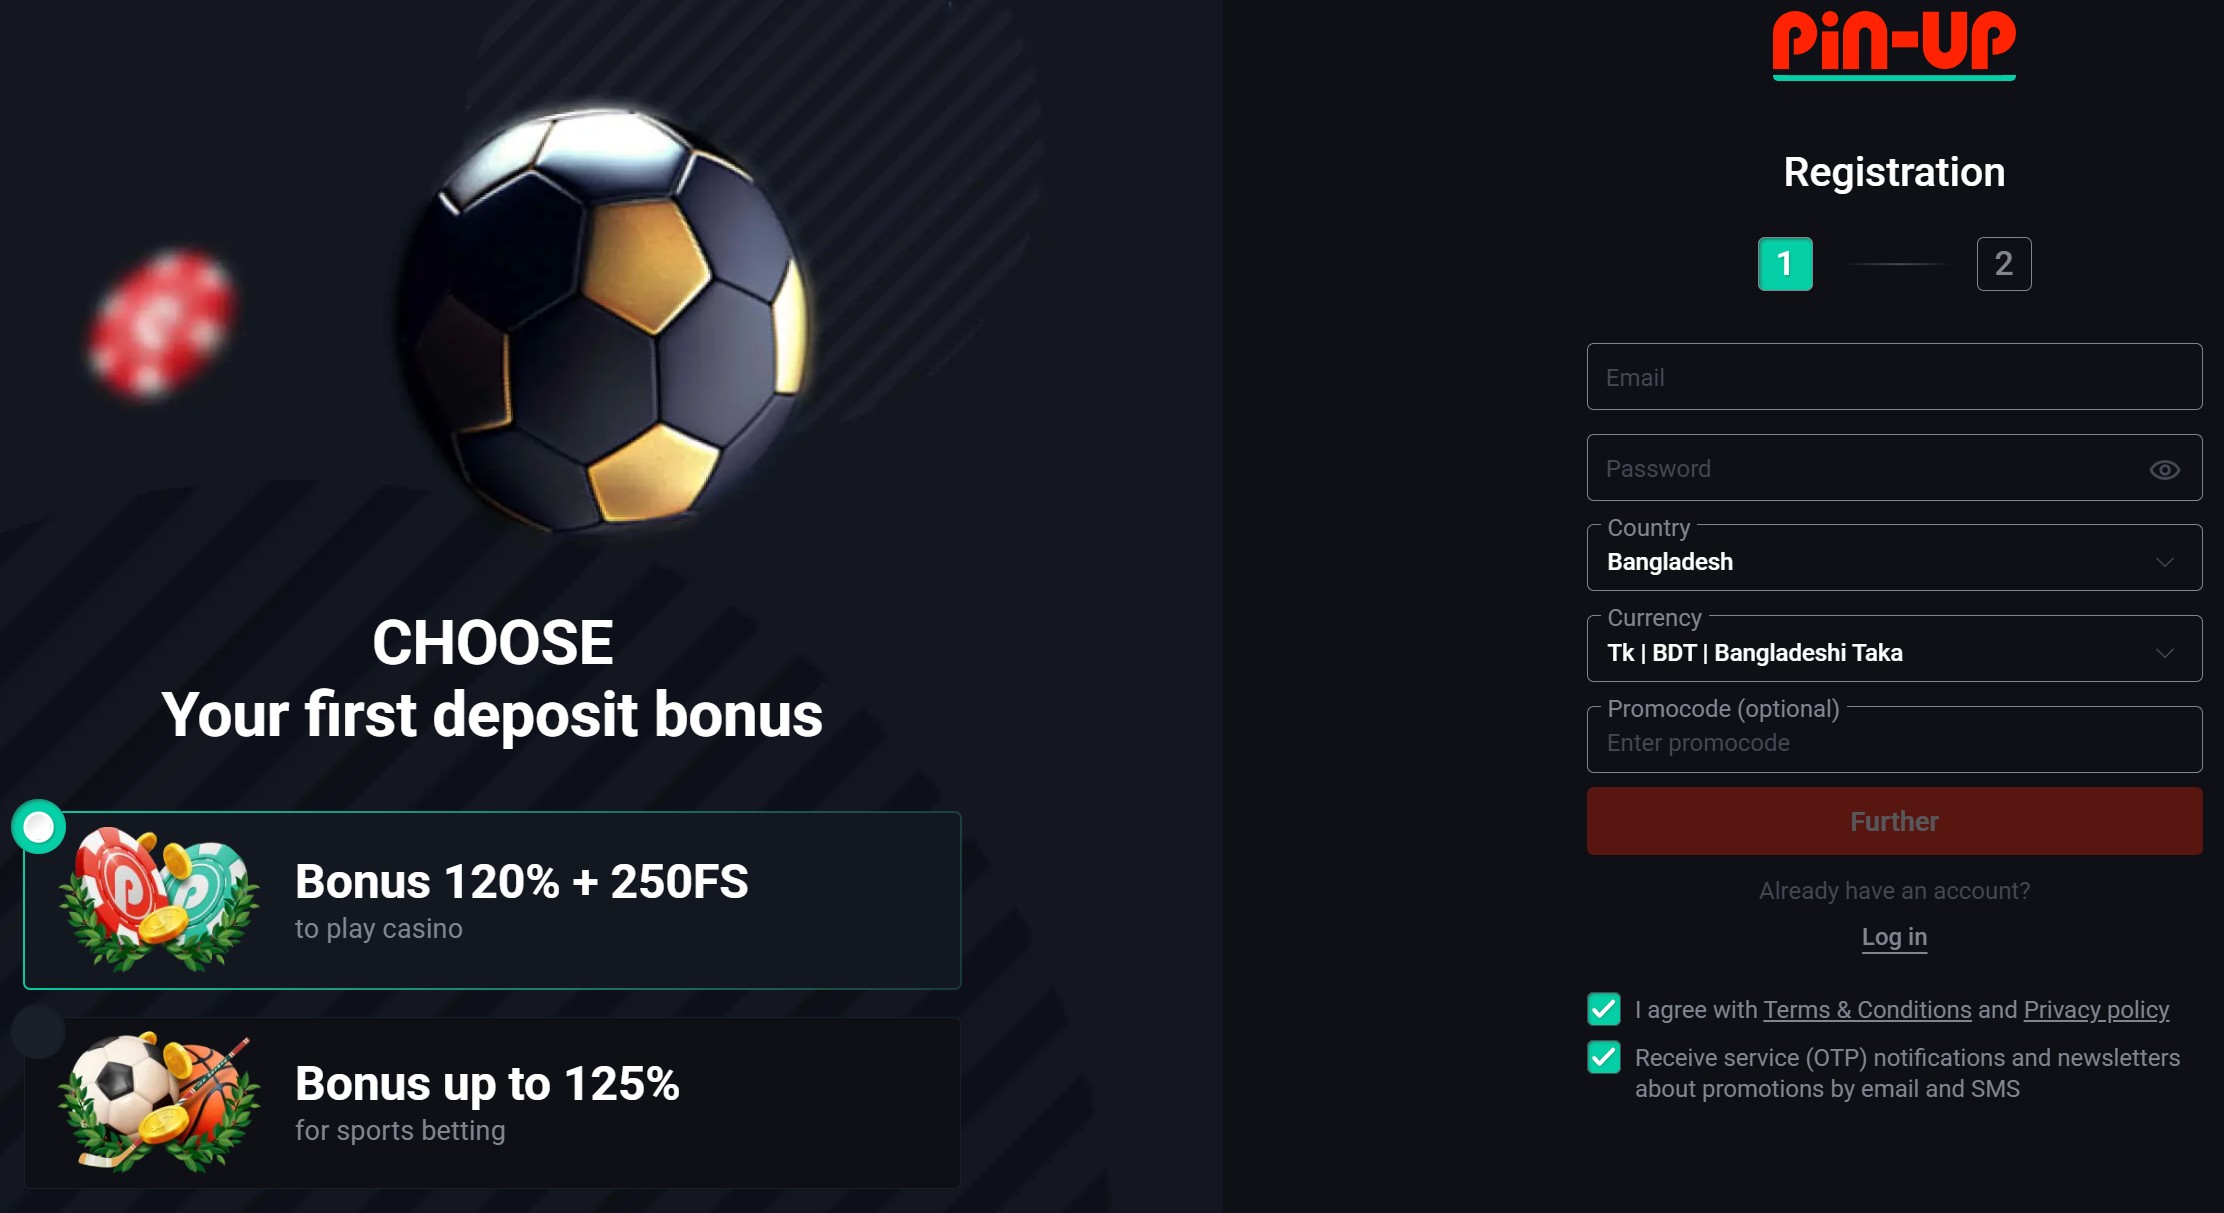Go to registration step 1
The image size is (2224, 1213).
point(1785,264)
